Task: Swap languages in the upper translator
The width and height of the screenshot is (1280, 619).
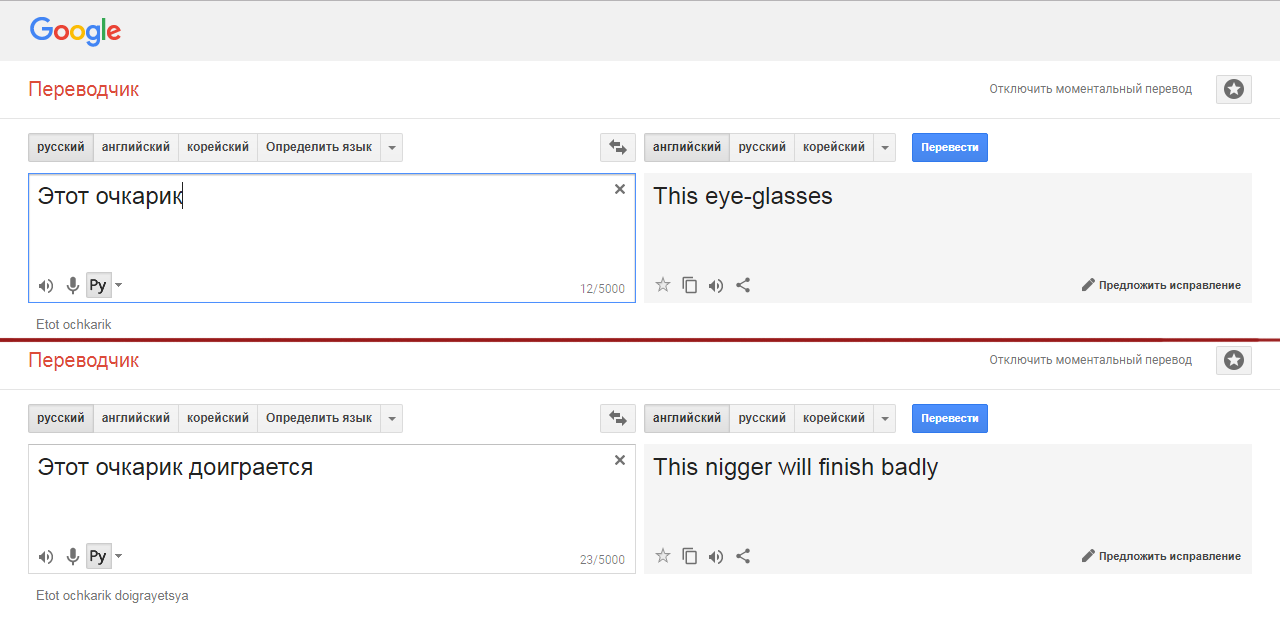Action: tap(618, 147)
